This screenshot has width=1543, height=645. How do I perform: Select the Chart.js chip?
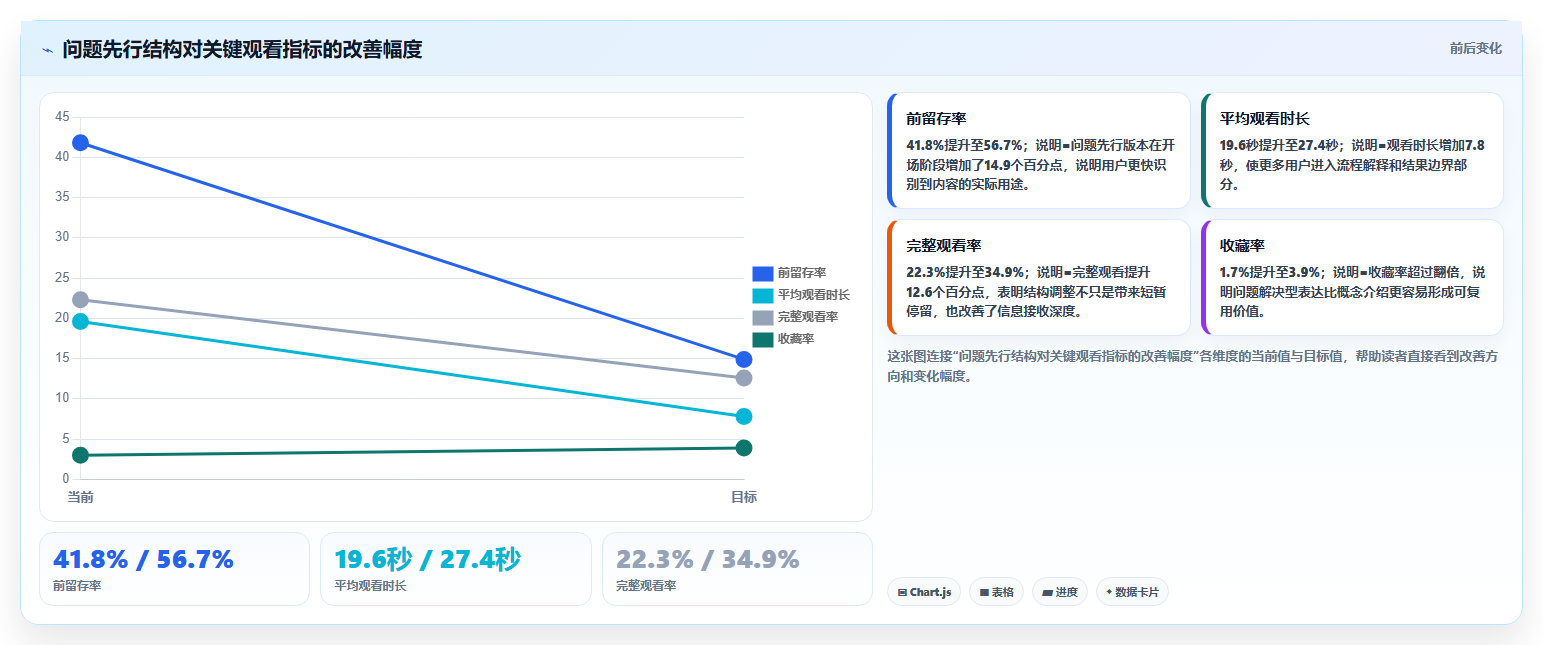[923, 592]
